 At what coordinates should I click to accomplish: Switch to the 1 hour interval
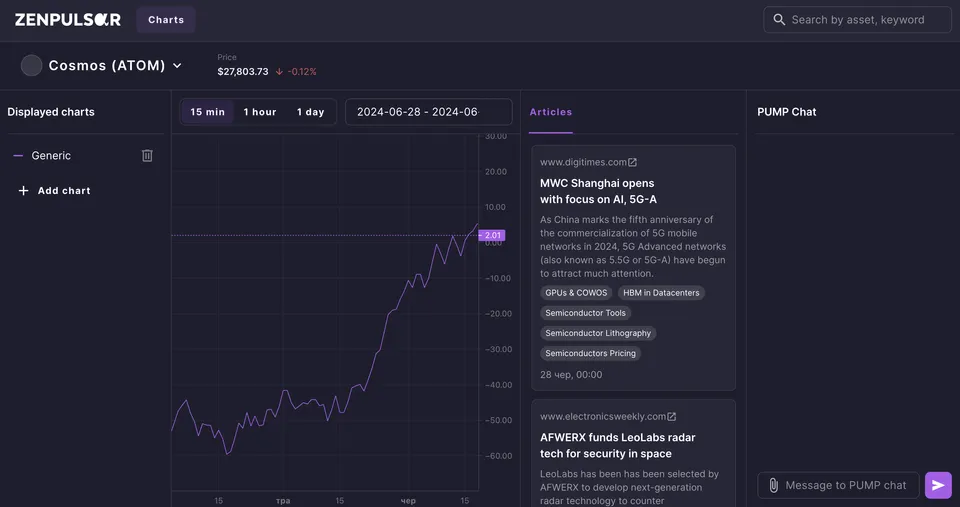pyautogui.click(x=260, y=112)
